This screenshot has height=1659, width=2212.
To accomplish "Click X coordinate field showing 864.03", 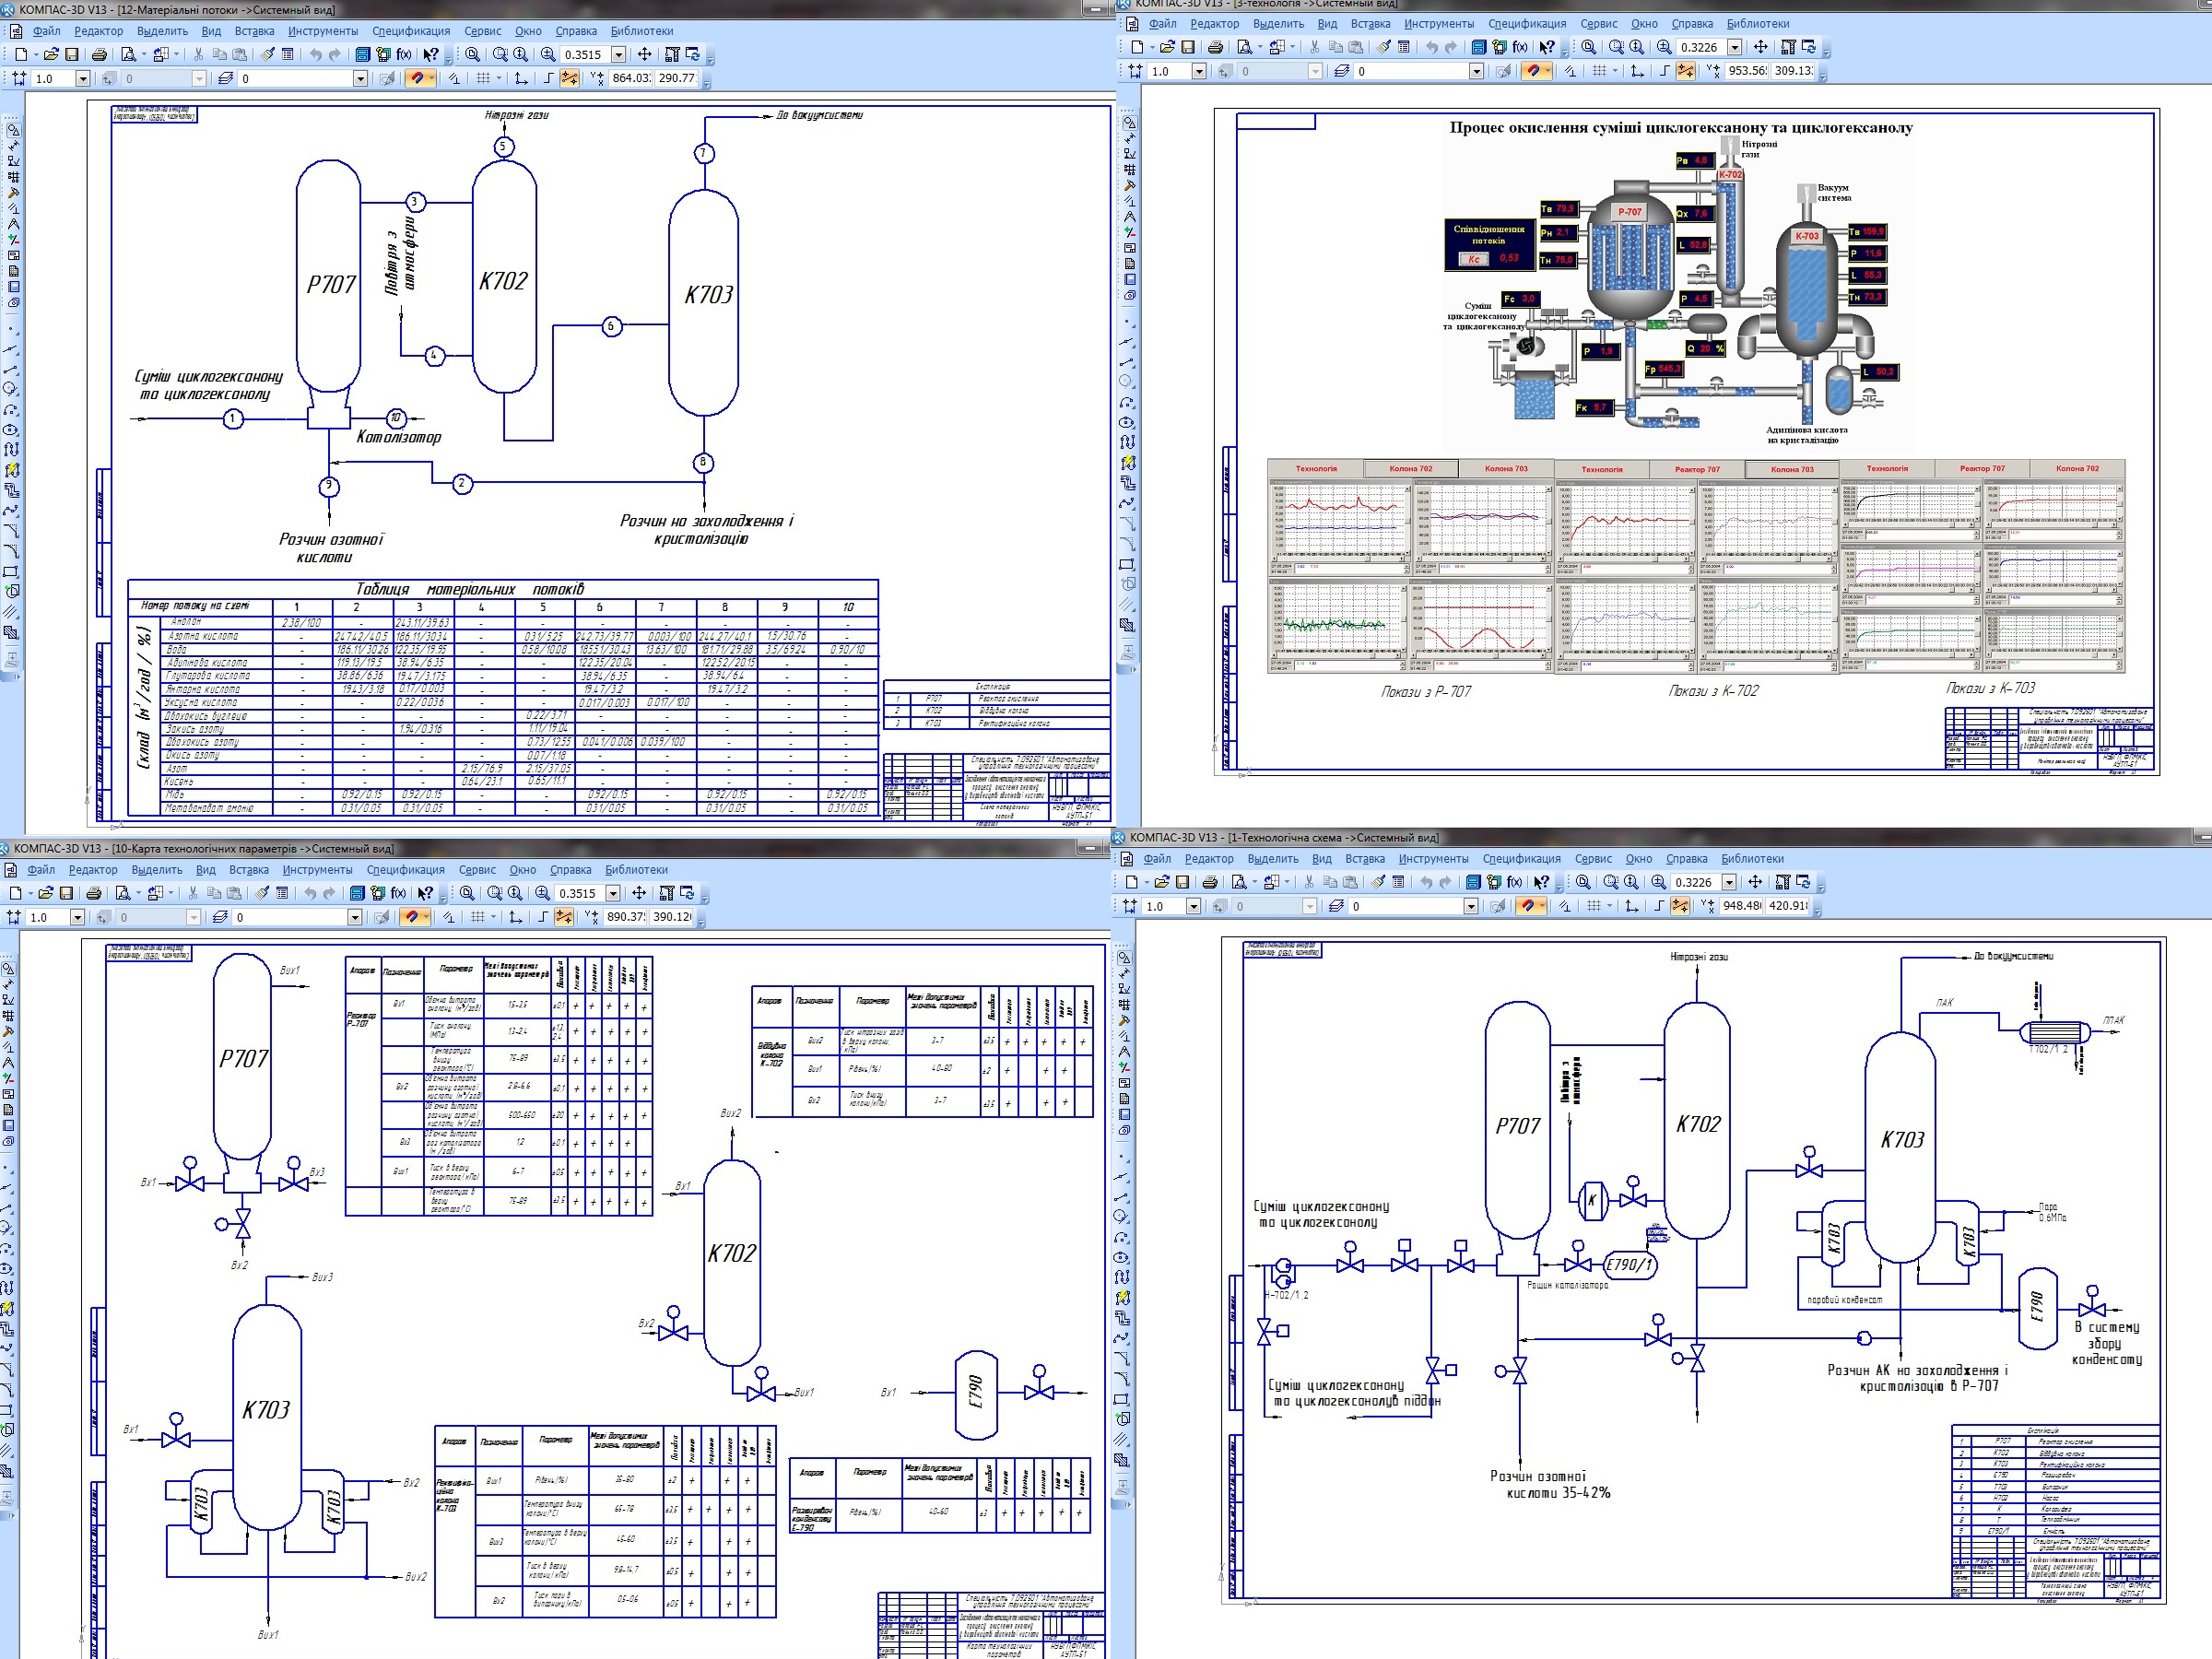I will click(630, 78).
